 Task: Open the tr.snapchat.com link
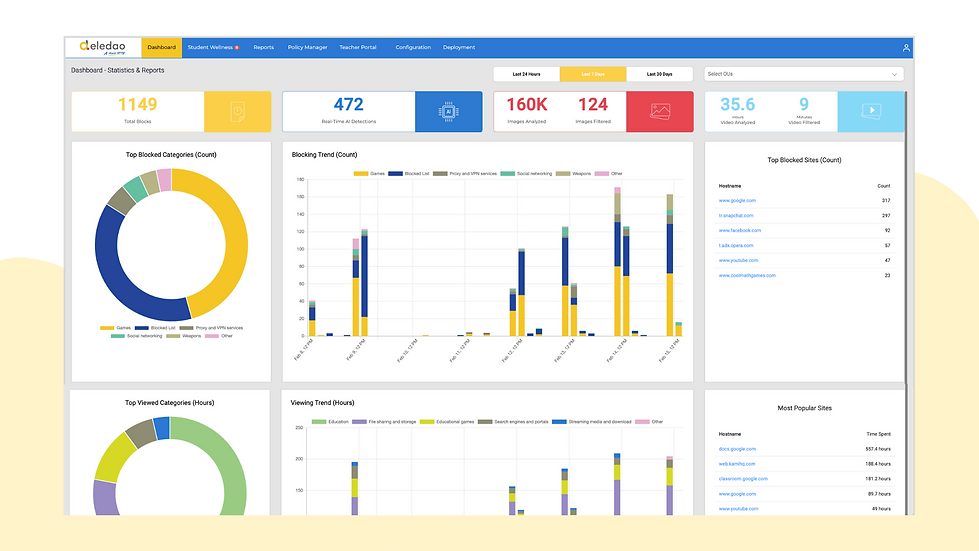pos(735,216)
